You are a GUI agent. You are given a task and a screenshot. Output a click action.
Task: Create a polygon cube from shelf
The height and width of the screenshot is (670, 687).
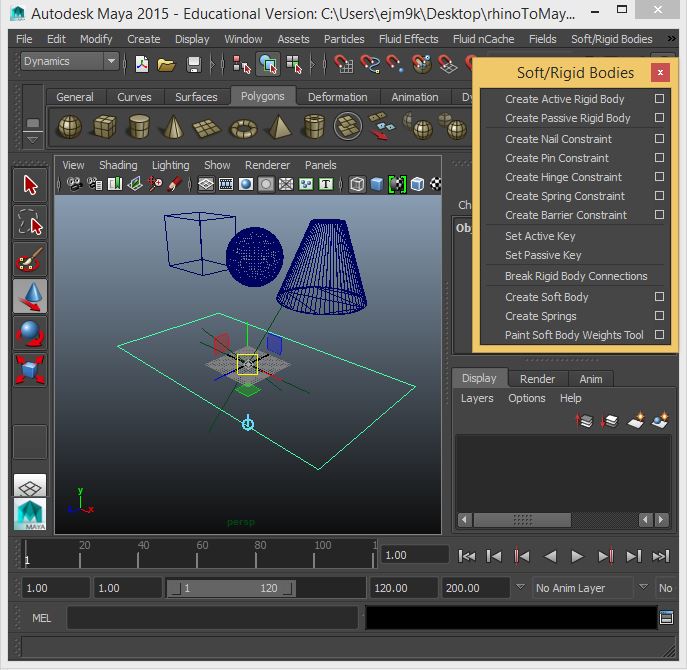104,127
